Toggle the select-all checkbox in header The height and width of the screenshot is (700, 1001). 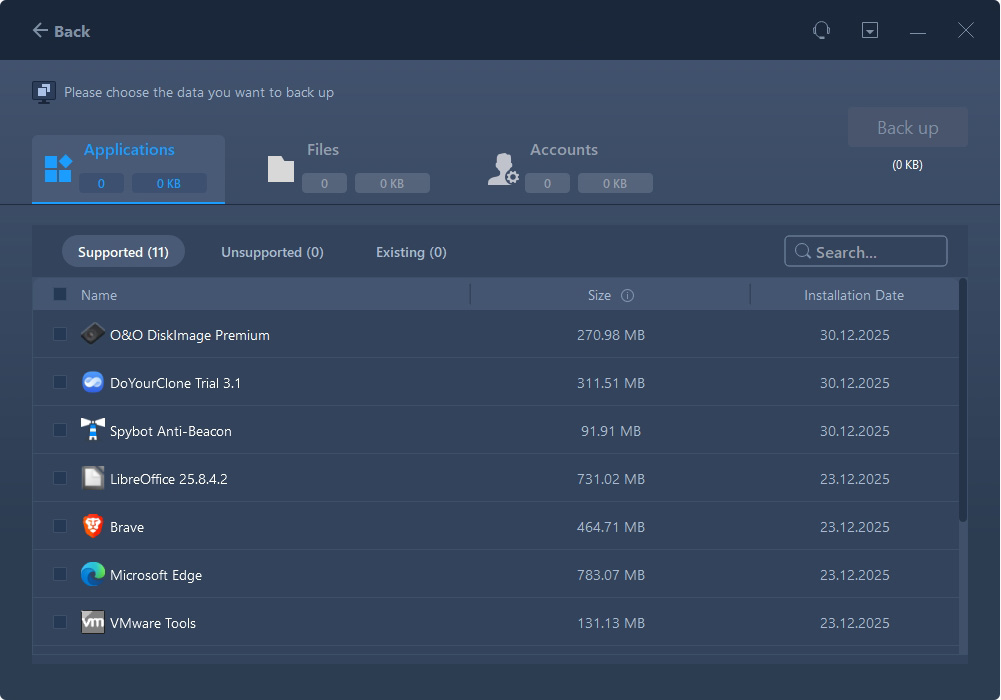click(x=60, y=295)
